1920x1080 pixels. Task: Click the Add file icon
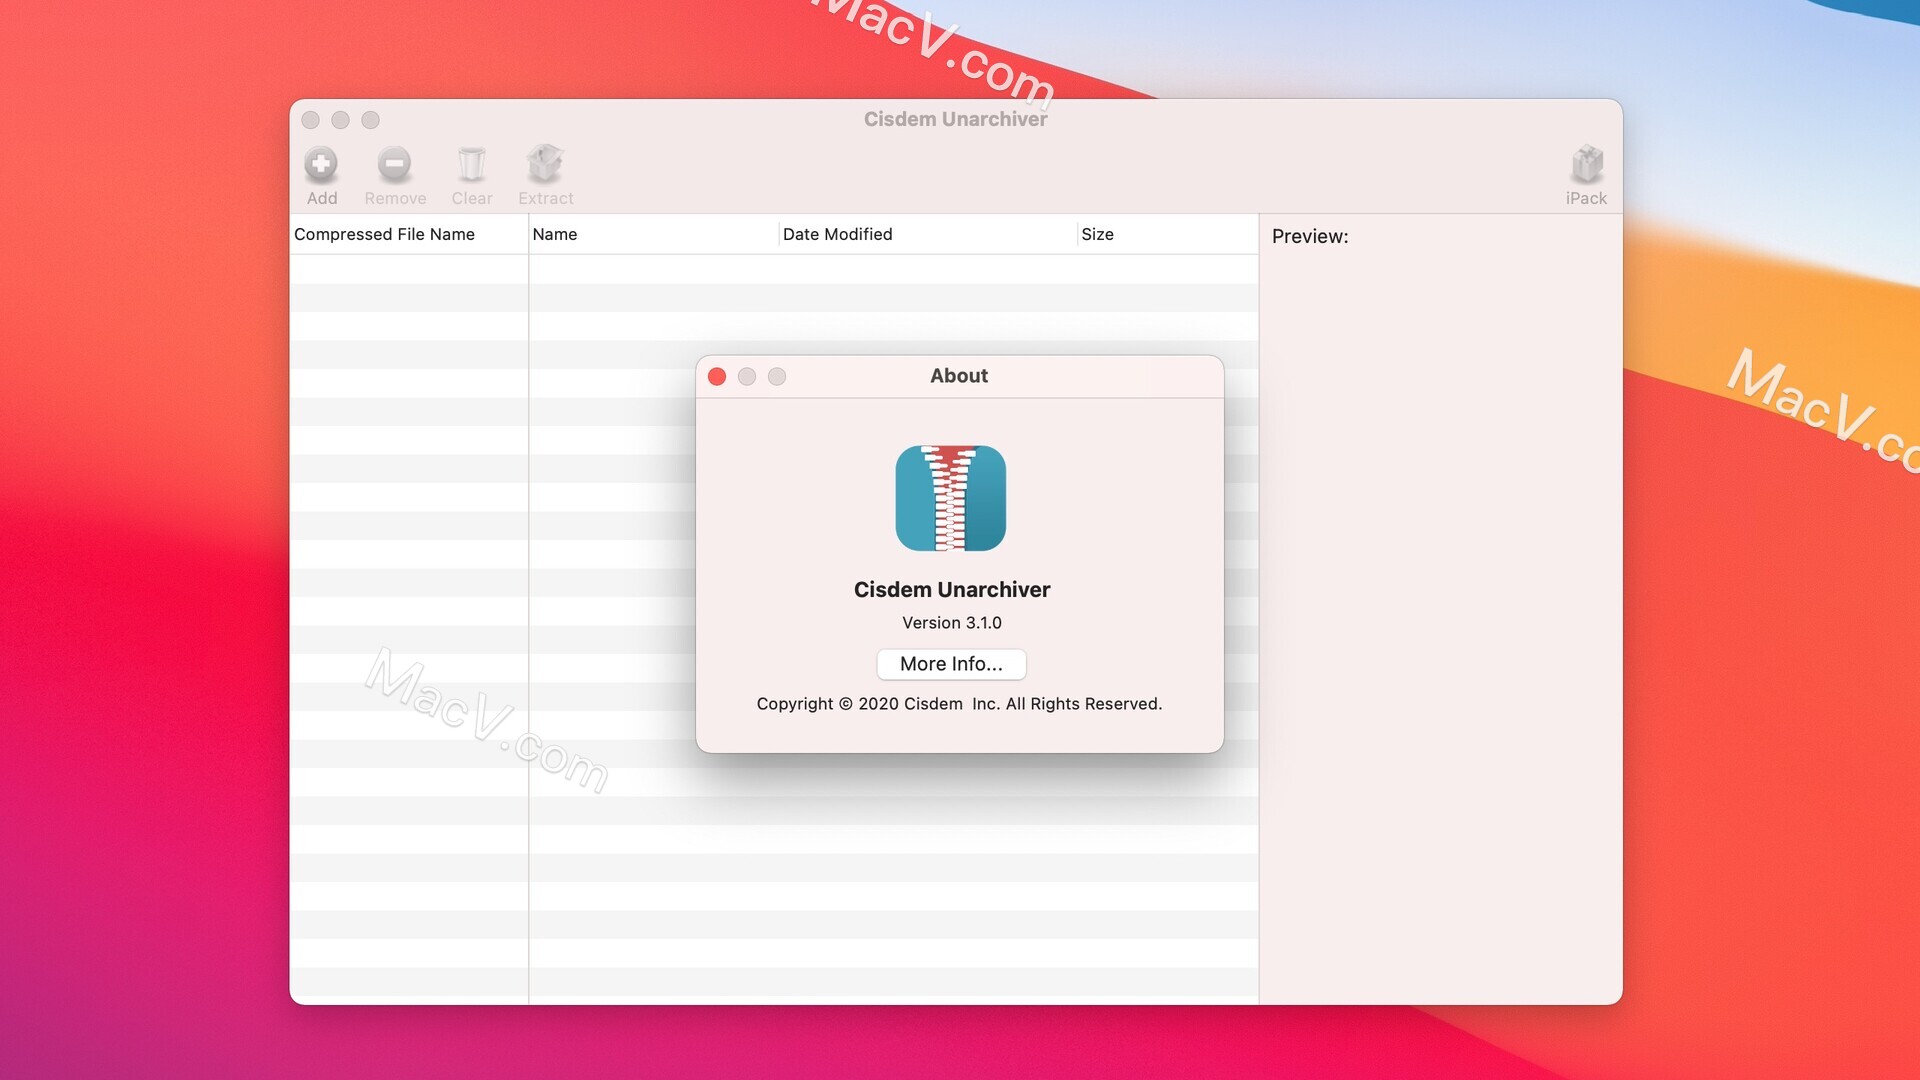320,162
